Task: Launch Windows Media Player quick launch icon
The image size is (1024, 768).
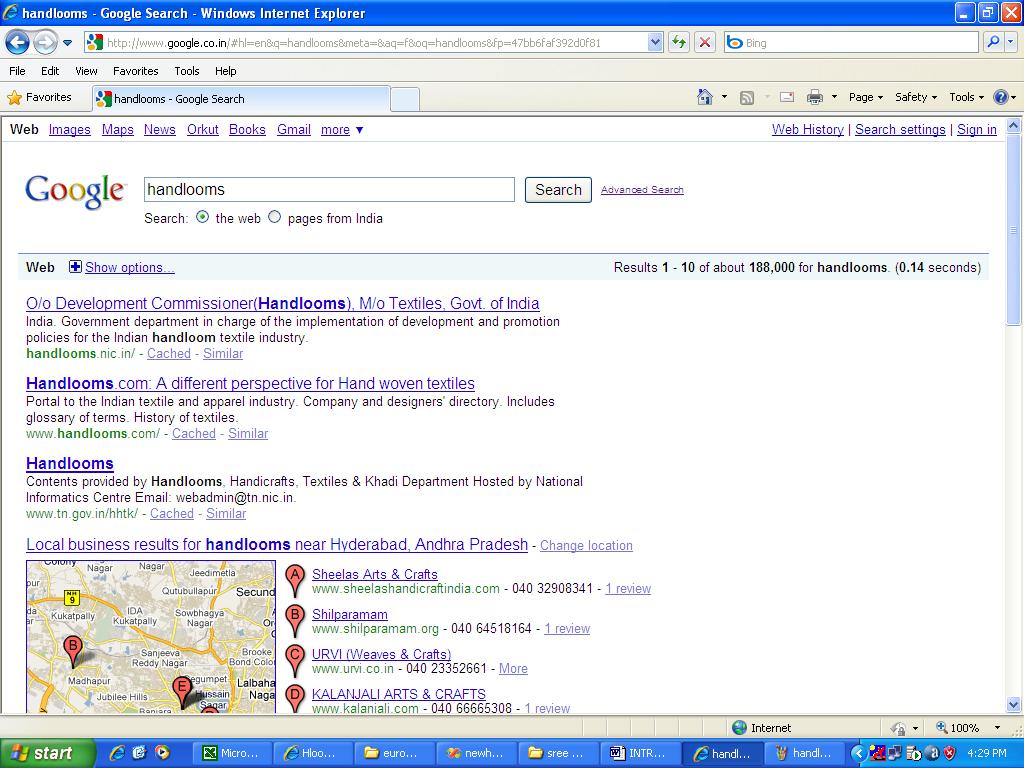Action: pos(162,753)
